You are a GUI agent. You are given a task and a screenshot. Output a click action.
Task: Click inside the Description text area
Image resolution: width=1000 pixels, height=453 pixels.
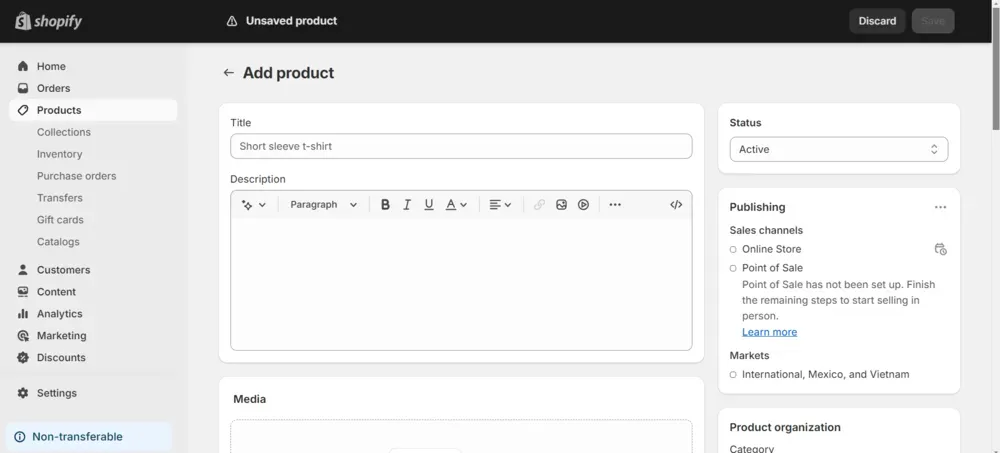pyautogui.click(x=461, y=284)
